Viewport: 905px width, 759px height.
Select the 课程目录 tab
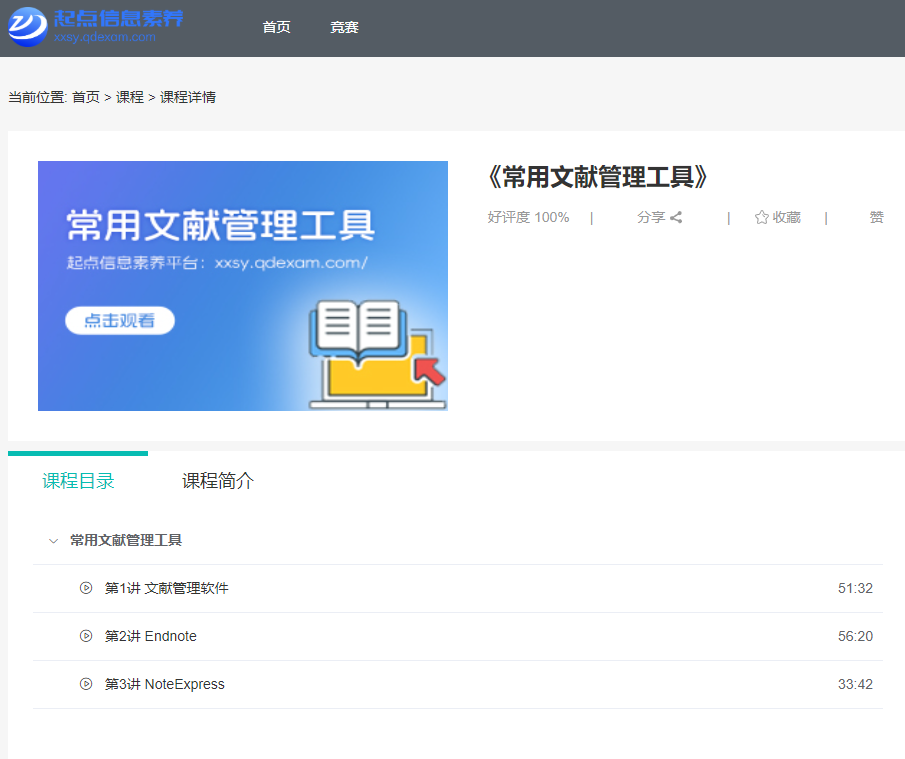click(78, 481)
